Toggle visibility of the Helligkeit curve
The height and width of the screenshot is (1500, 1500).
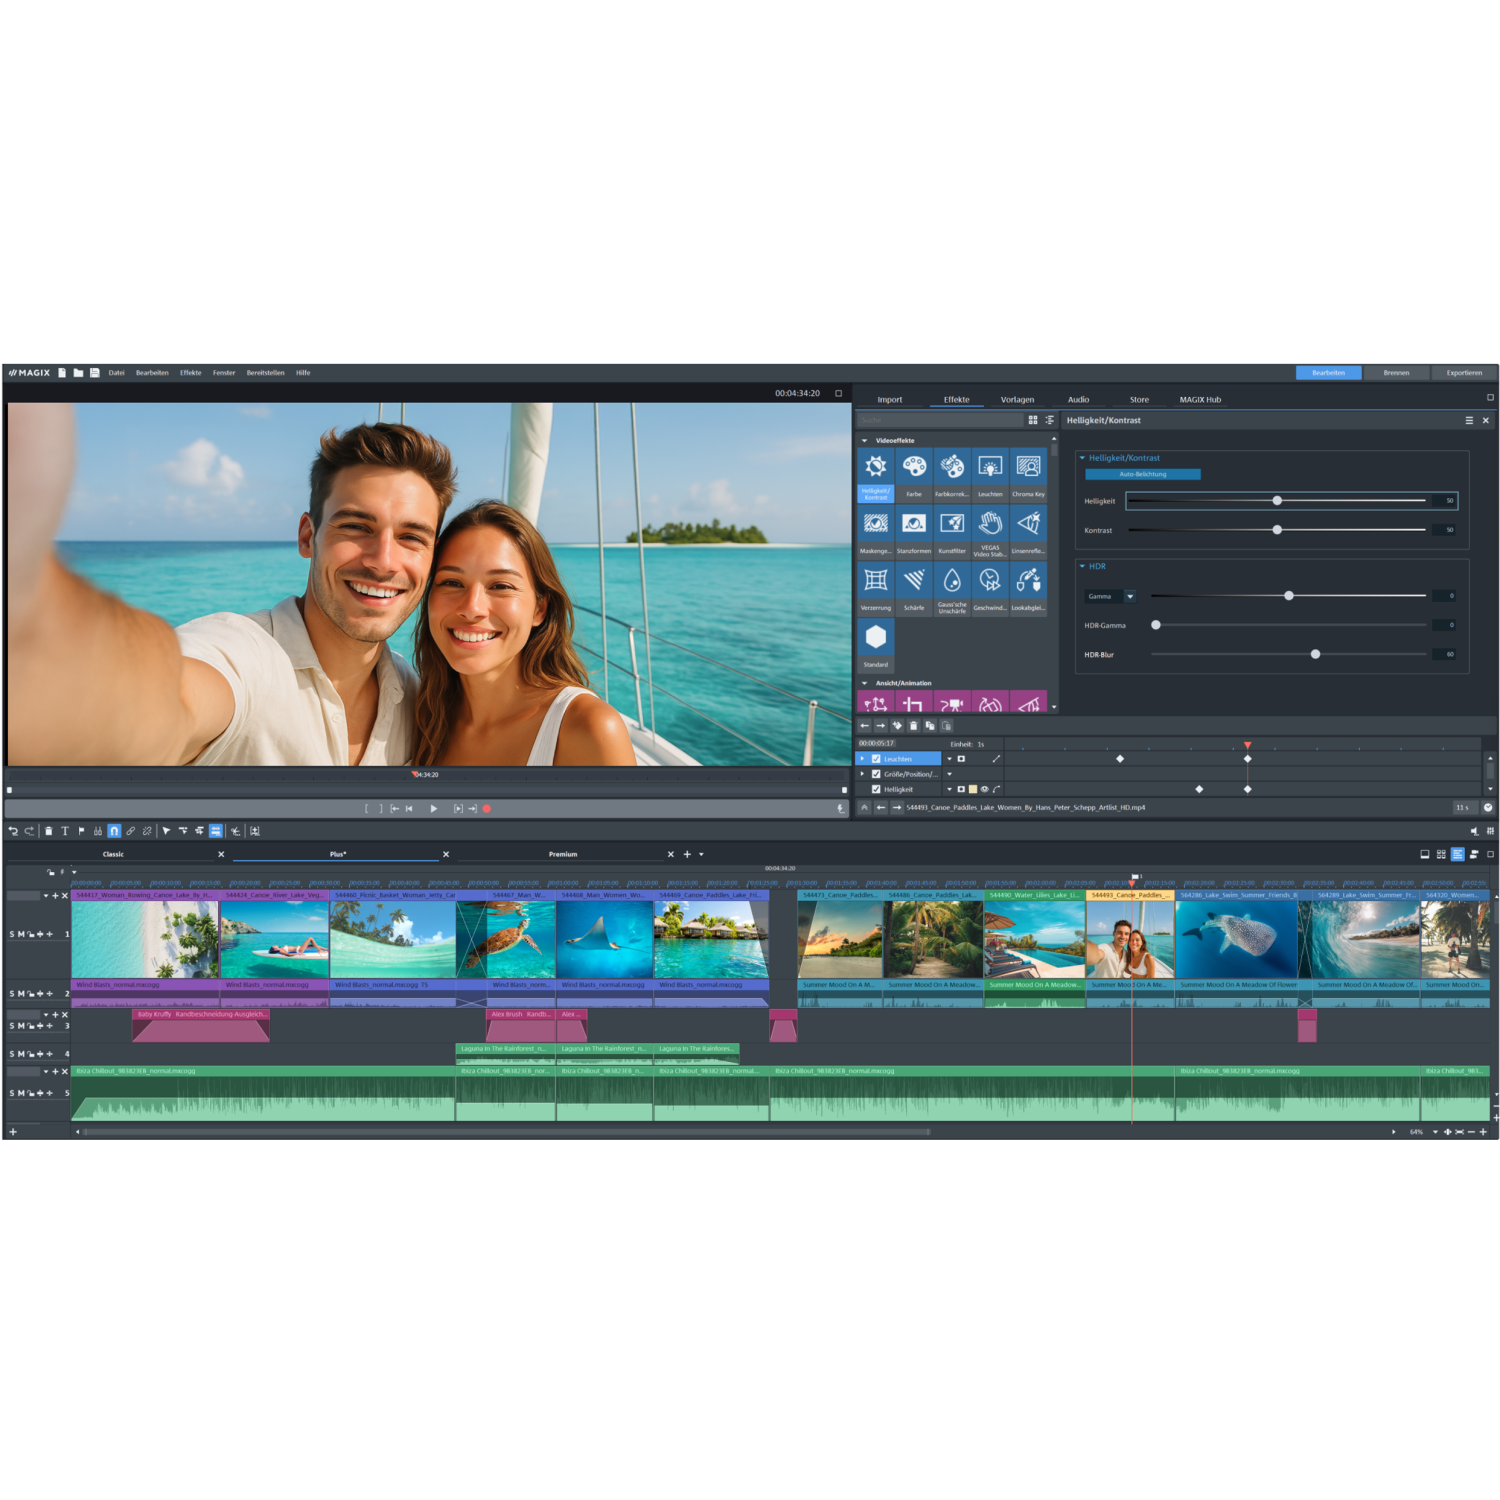984,789
